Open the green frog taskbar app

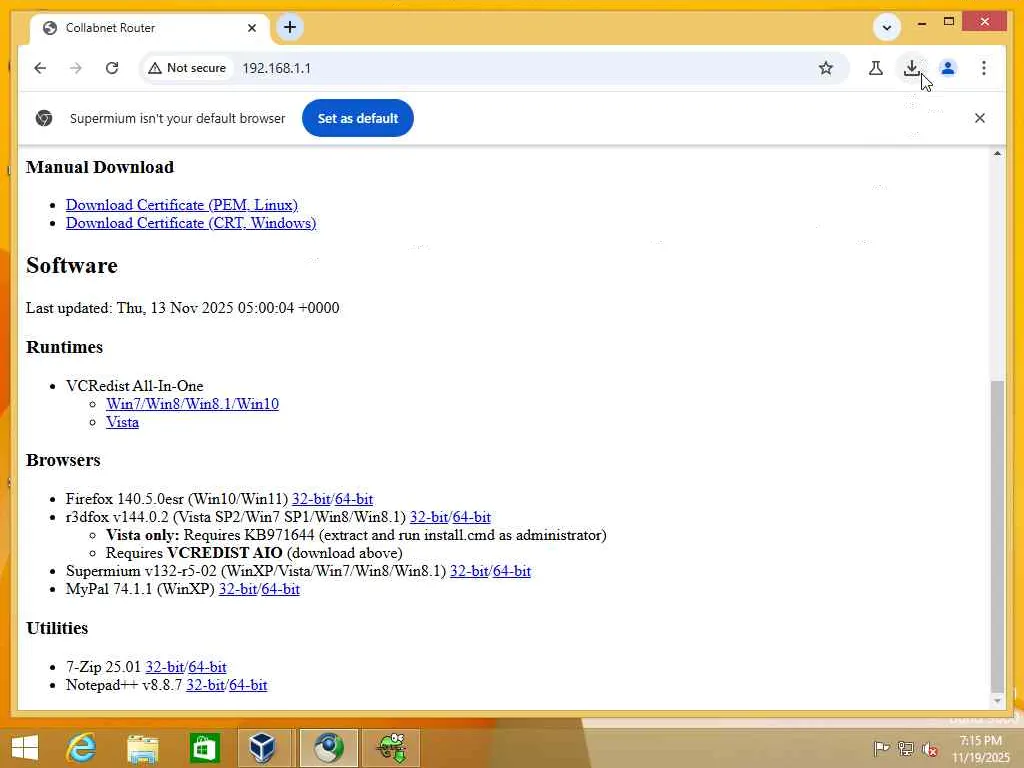(x=391, y=748)
